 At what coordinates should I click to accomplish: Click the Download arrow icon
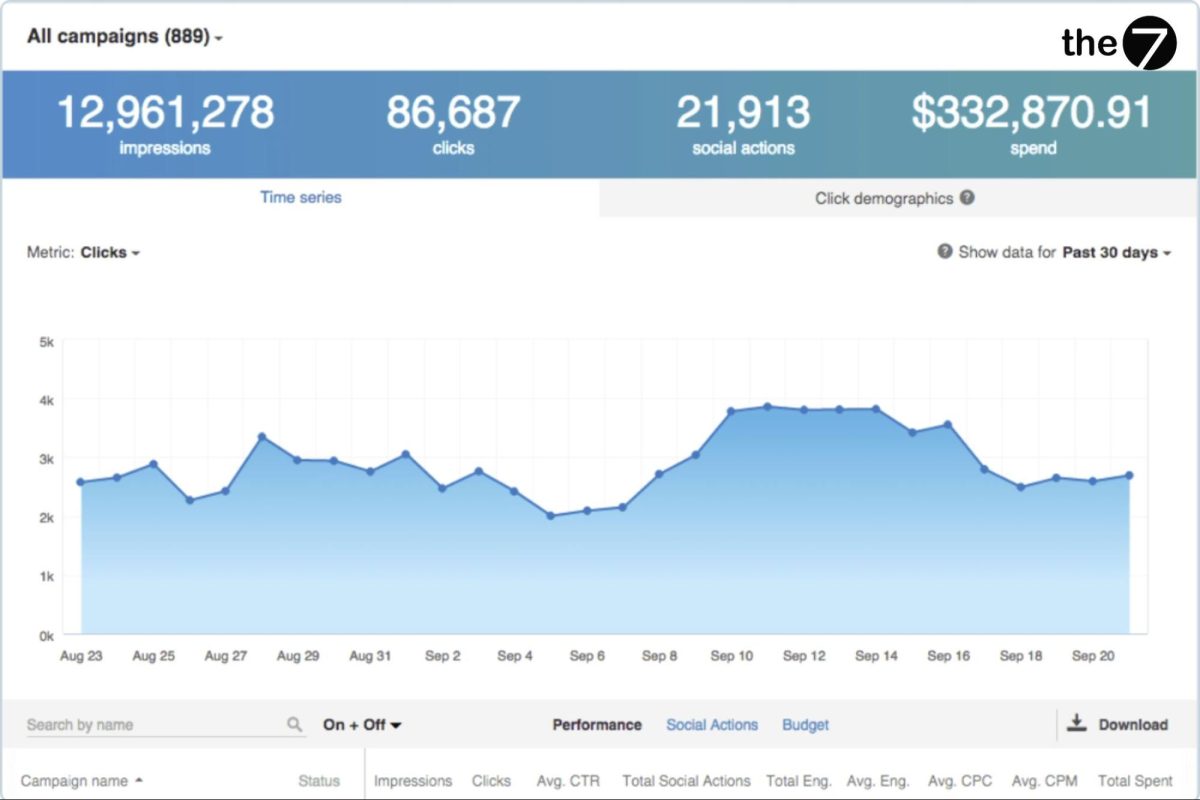click(x=1076, y=723)
